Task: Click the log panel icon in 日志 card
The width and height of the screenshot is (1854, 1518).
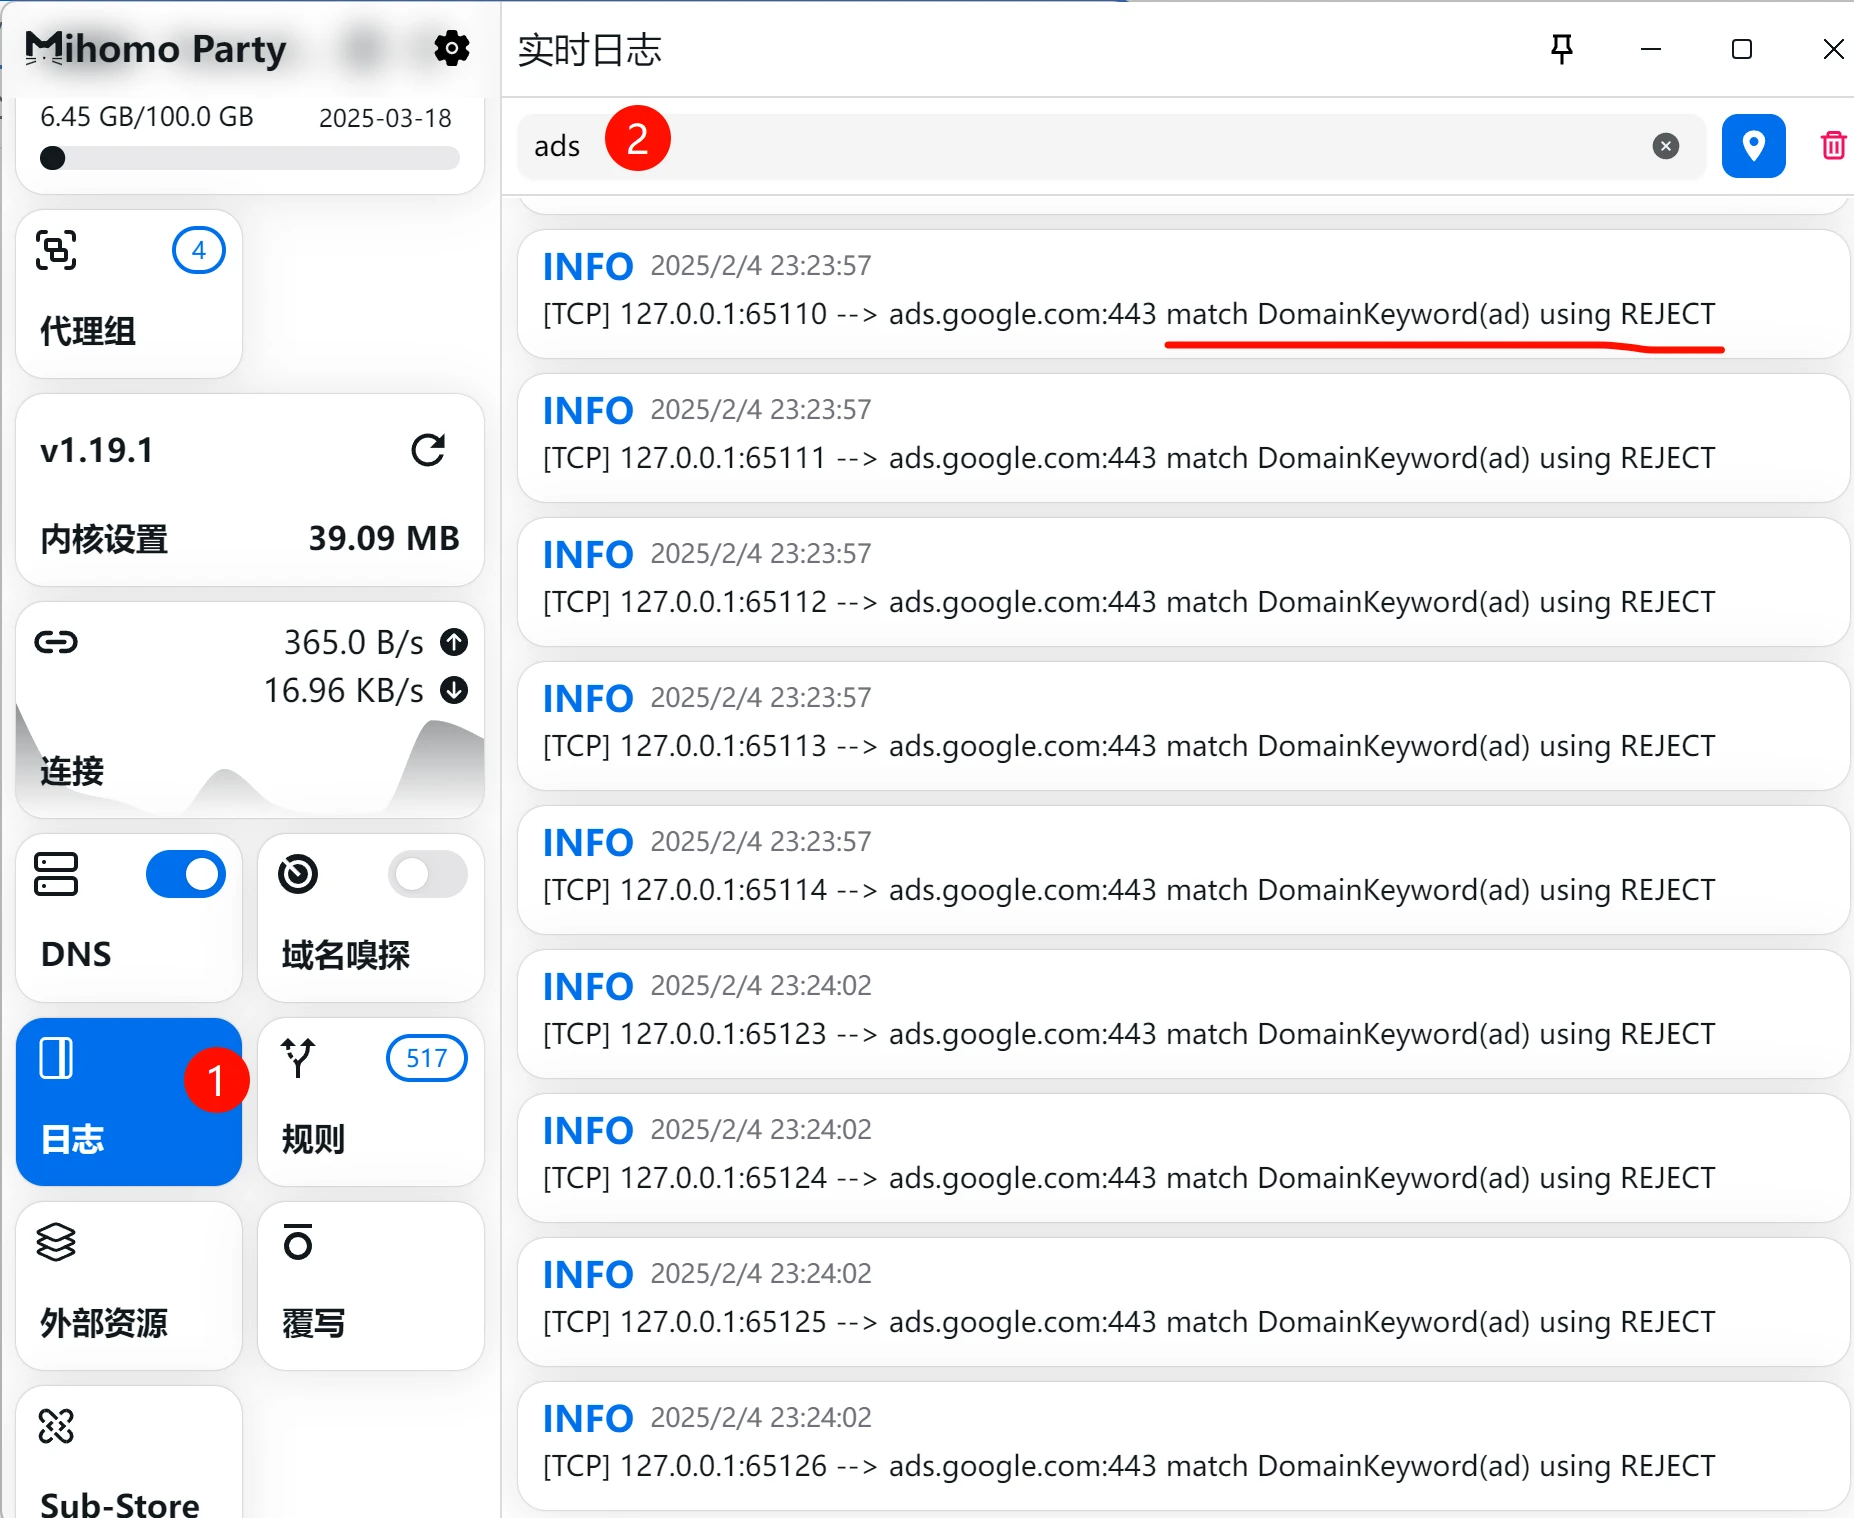Action: [56, 1058]
